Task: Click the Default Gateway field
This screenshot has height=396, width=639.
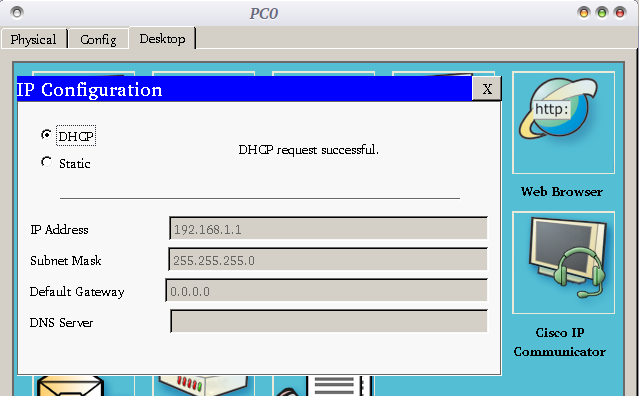Action: (x=326, y=290)
